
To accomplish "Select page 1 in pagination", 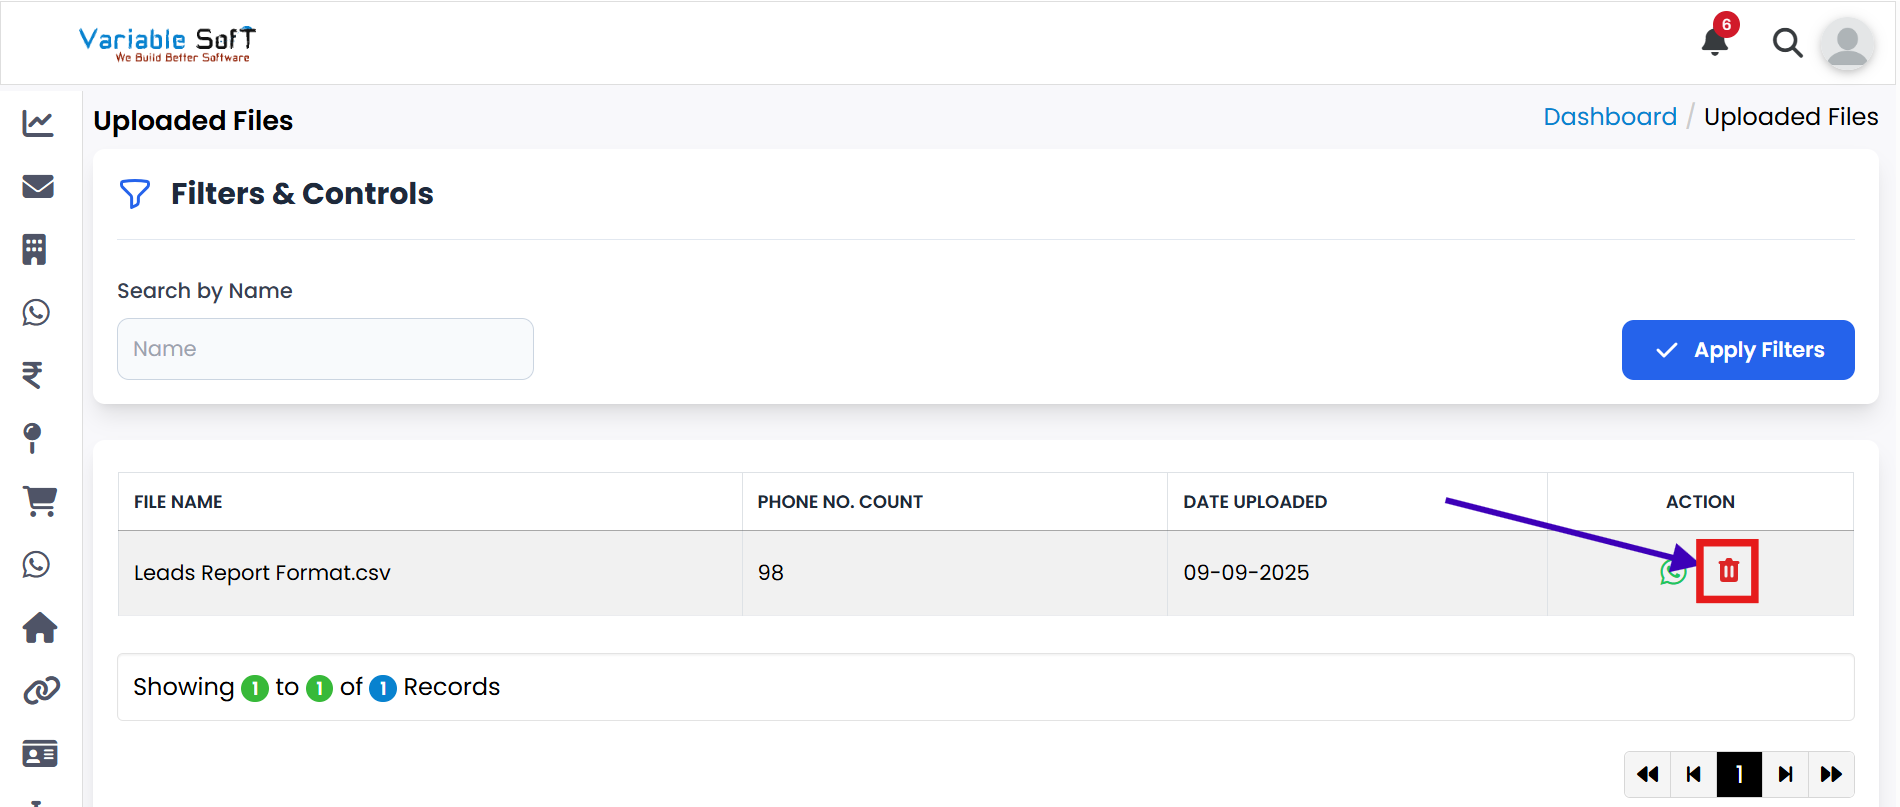I will [x=1739, y=774].
